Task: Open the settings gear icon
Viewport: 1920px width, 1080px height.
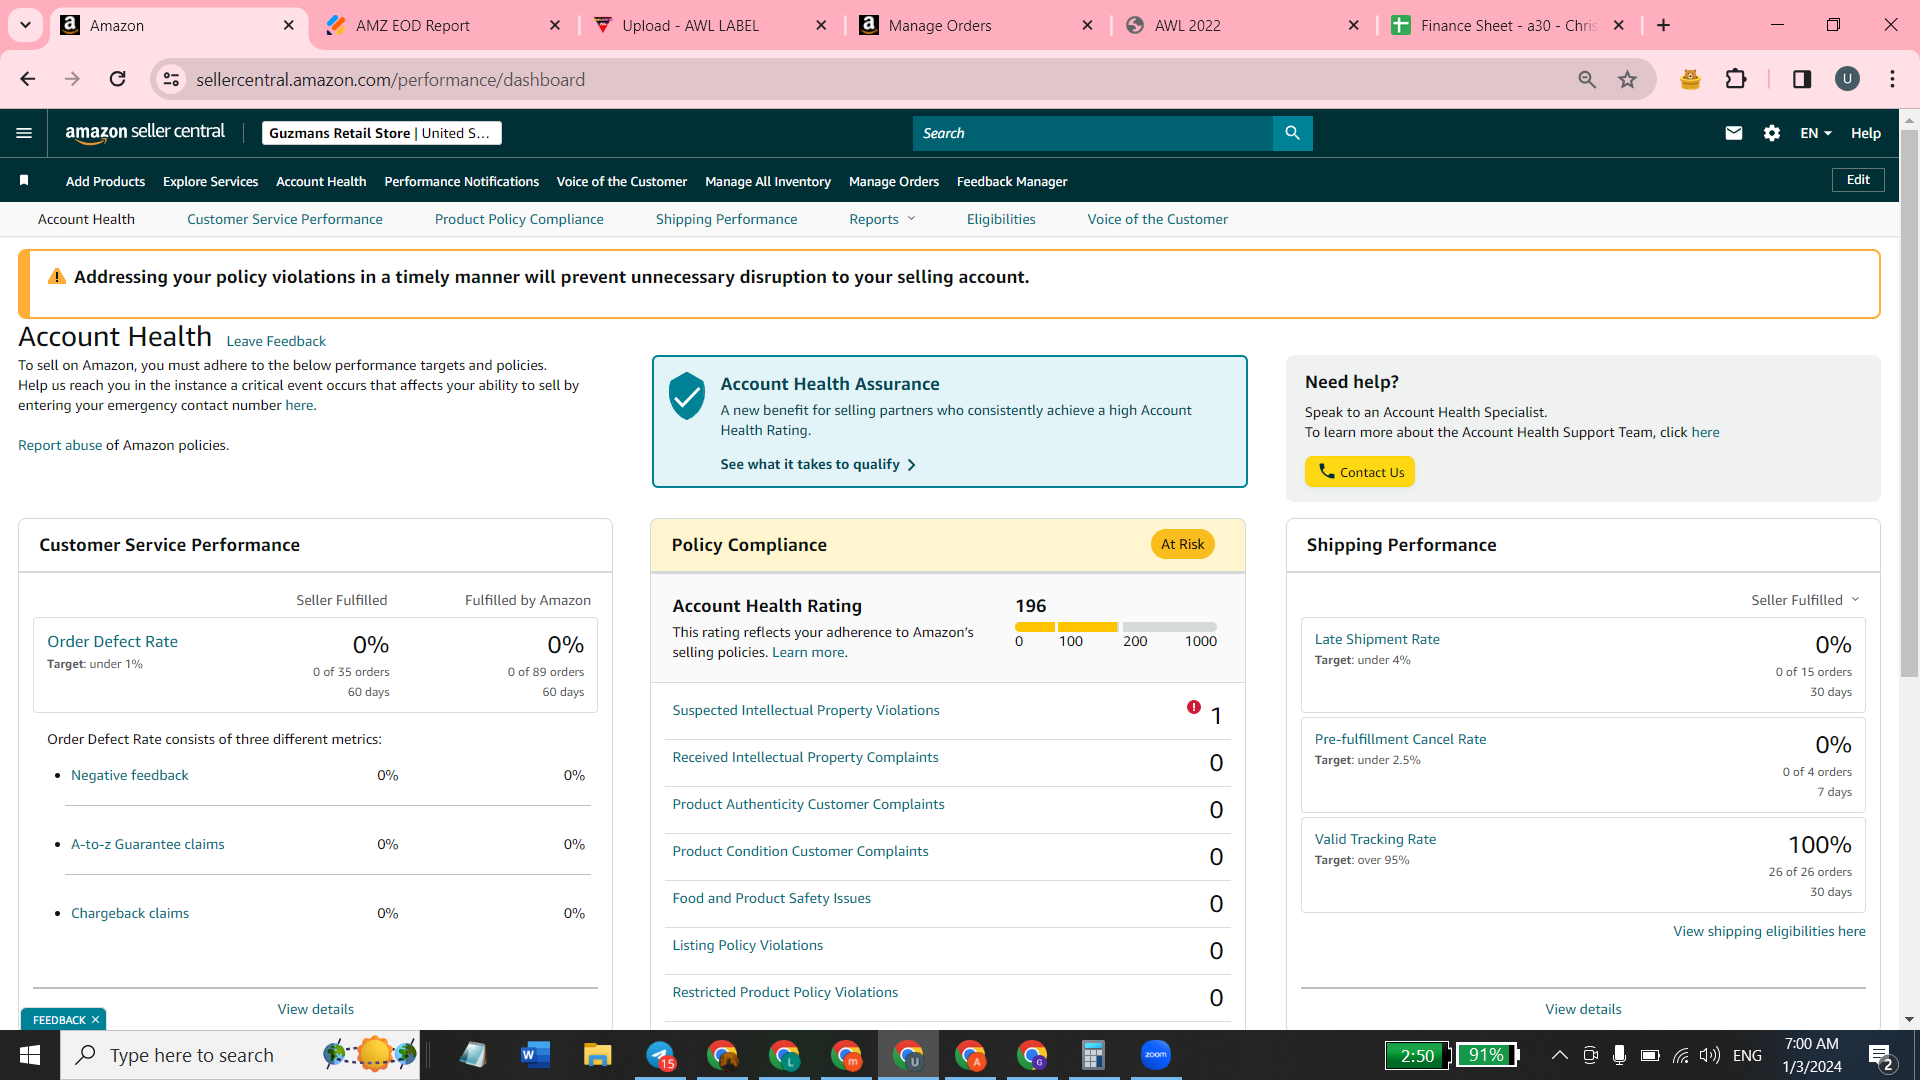Action: (1772, 133)
